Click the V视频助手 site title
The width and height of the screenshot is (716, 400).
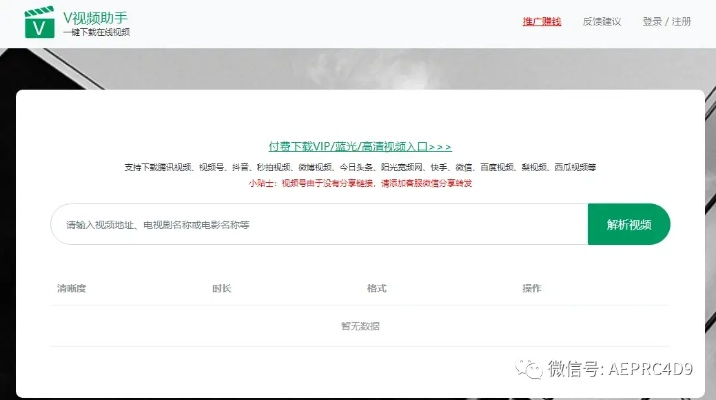[x=94, y=17]
